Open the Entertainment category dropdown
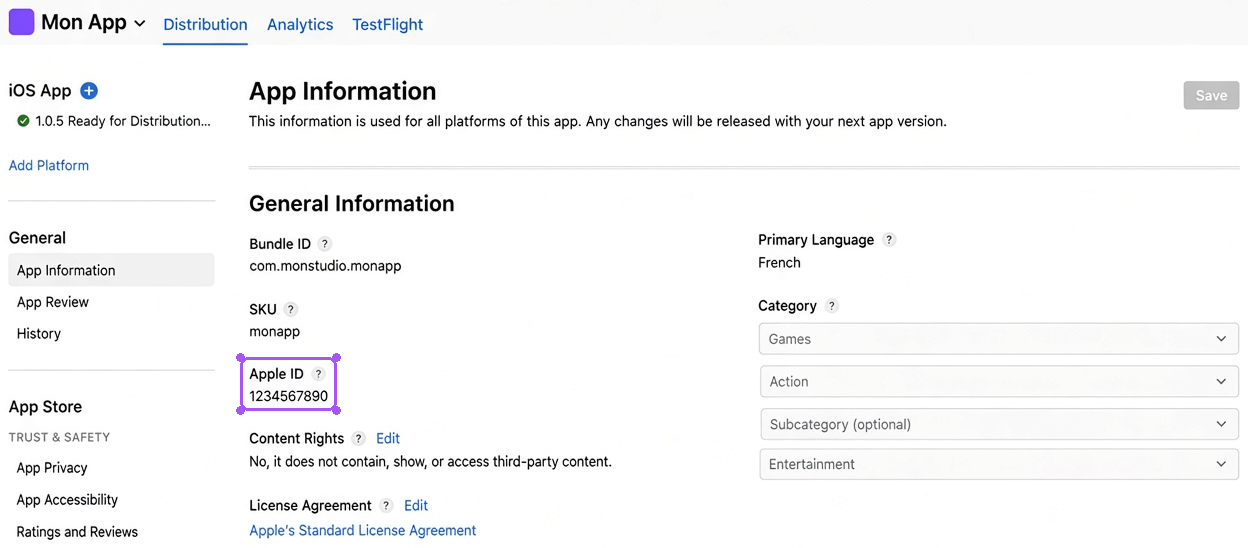Image resolution: width=1248 pixels, height=548 pixels. [x=999, y=464]
